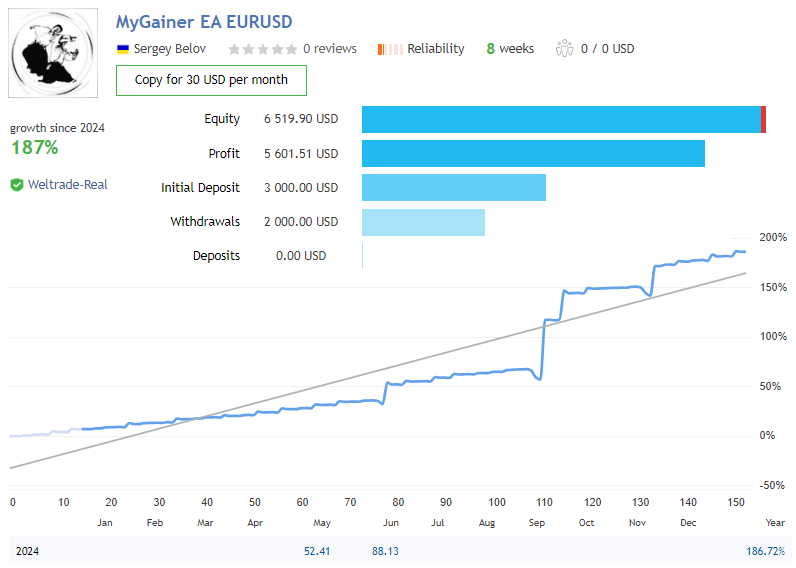Click the 5 601.51 USD profit value
Screen dimensions: 796x568
[x=301, y=154]
